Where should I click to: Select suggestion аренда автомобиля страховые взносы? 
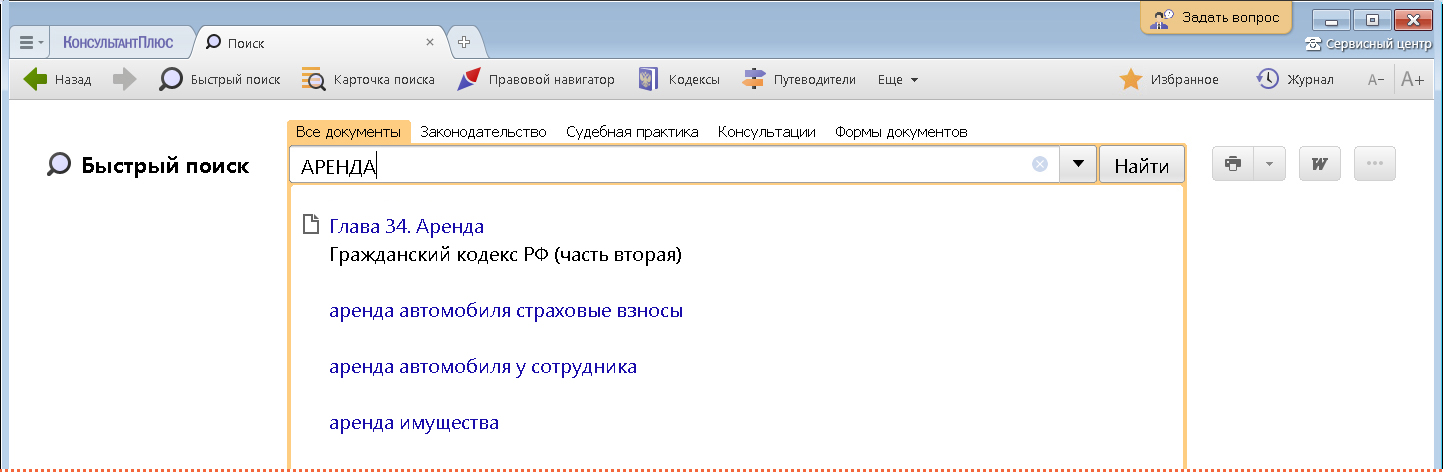tap(506, 311)
